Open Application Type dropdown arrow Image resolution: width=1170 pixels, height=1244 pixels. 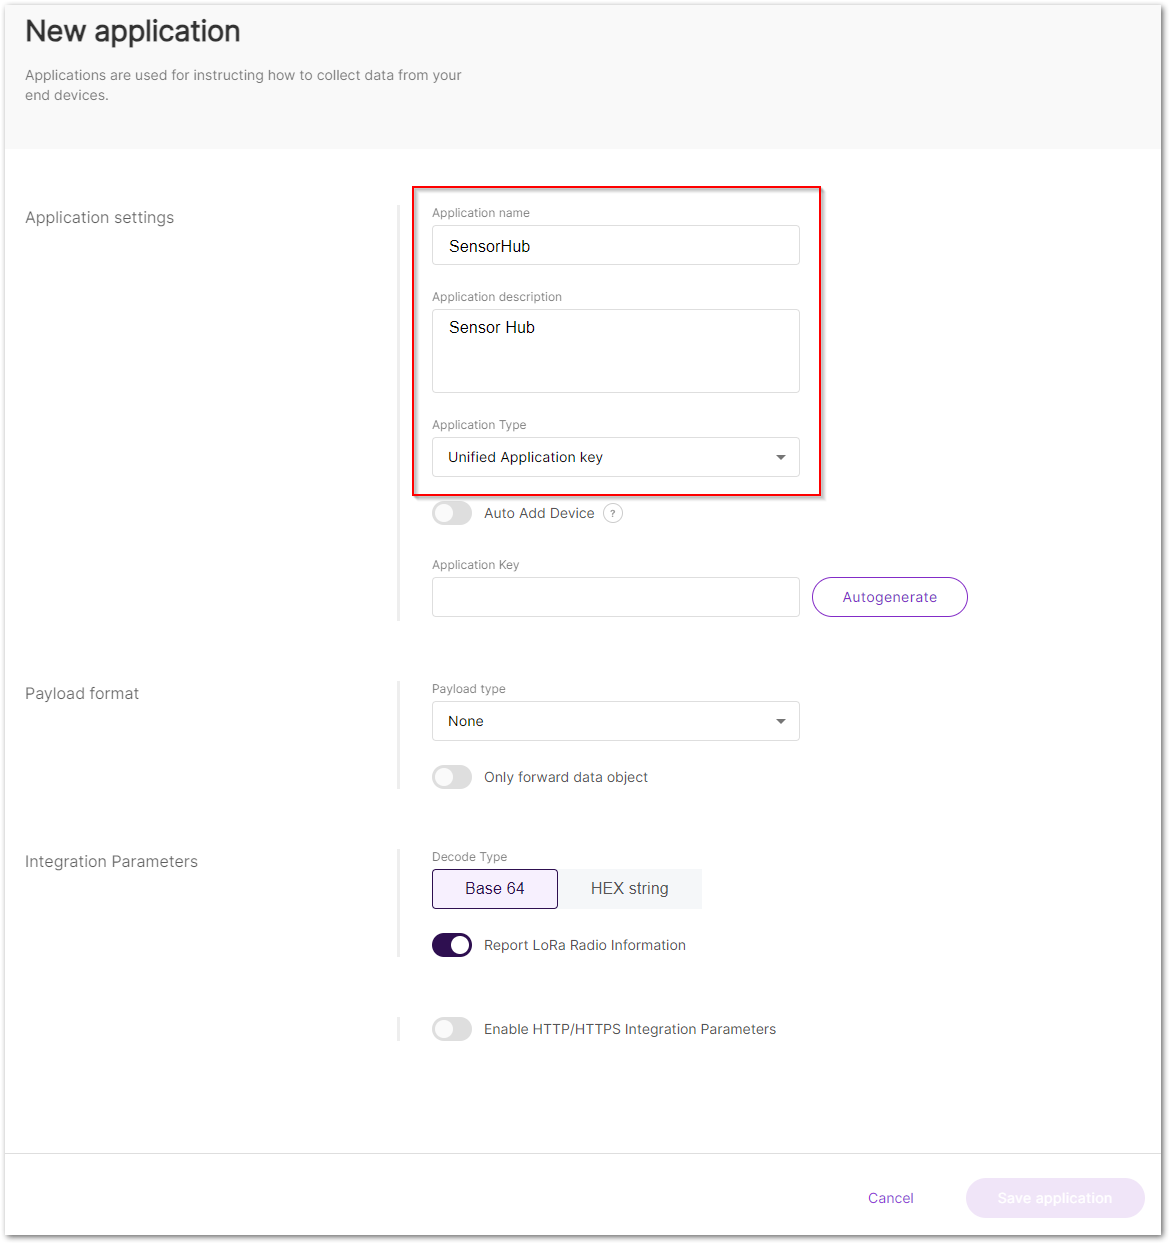[781, 457]
